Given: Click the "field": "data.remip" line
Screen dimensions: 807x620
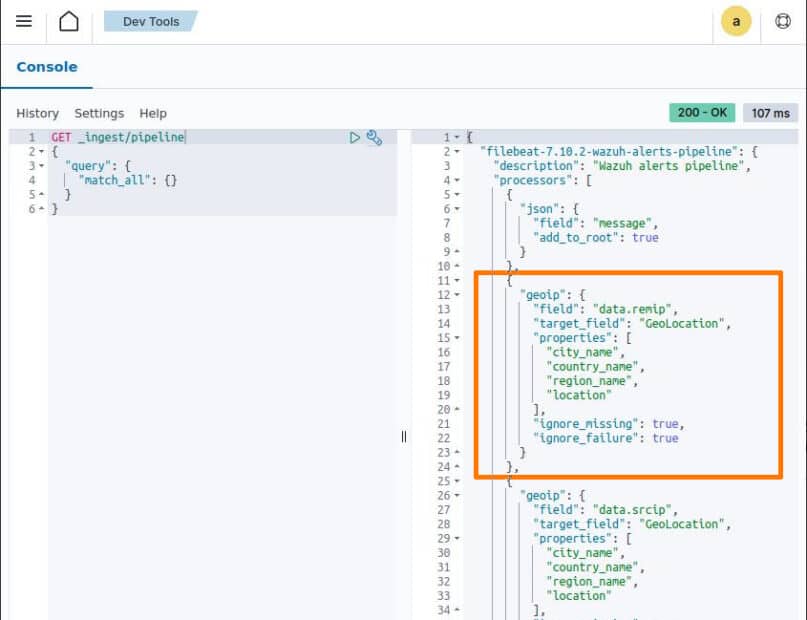Looking at the screenshot, I should click(x=605, y=309).
